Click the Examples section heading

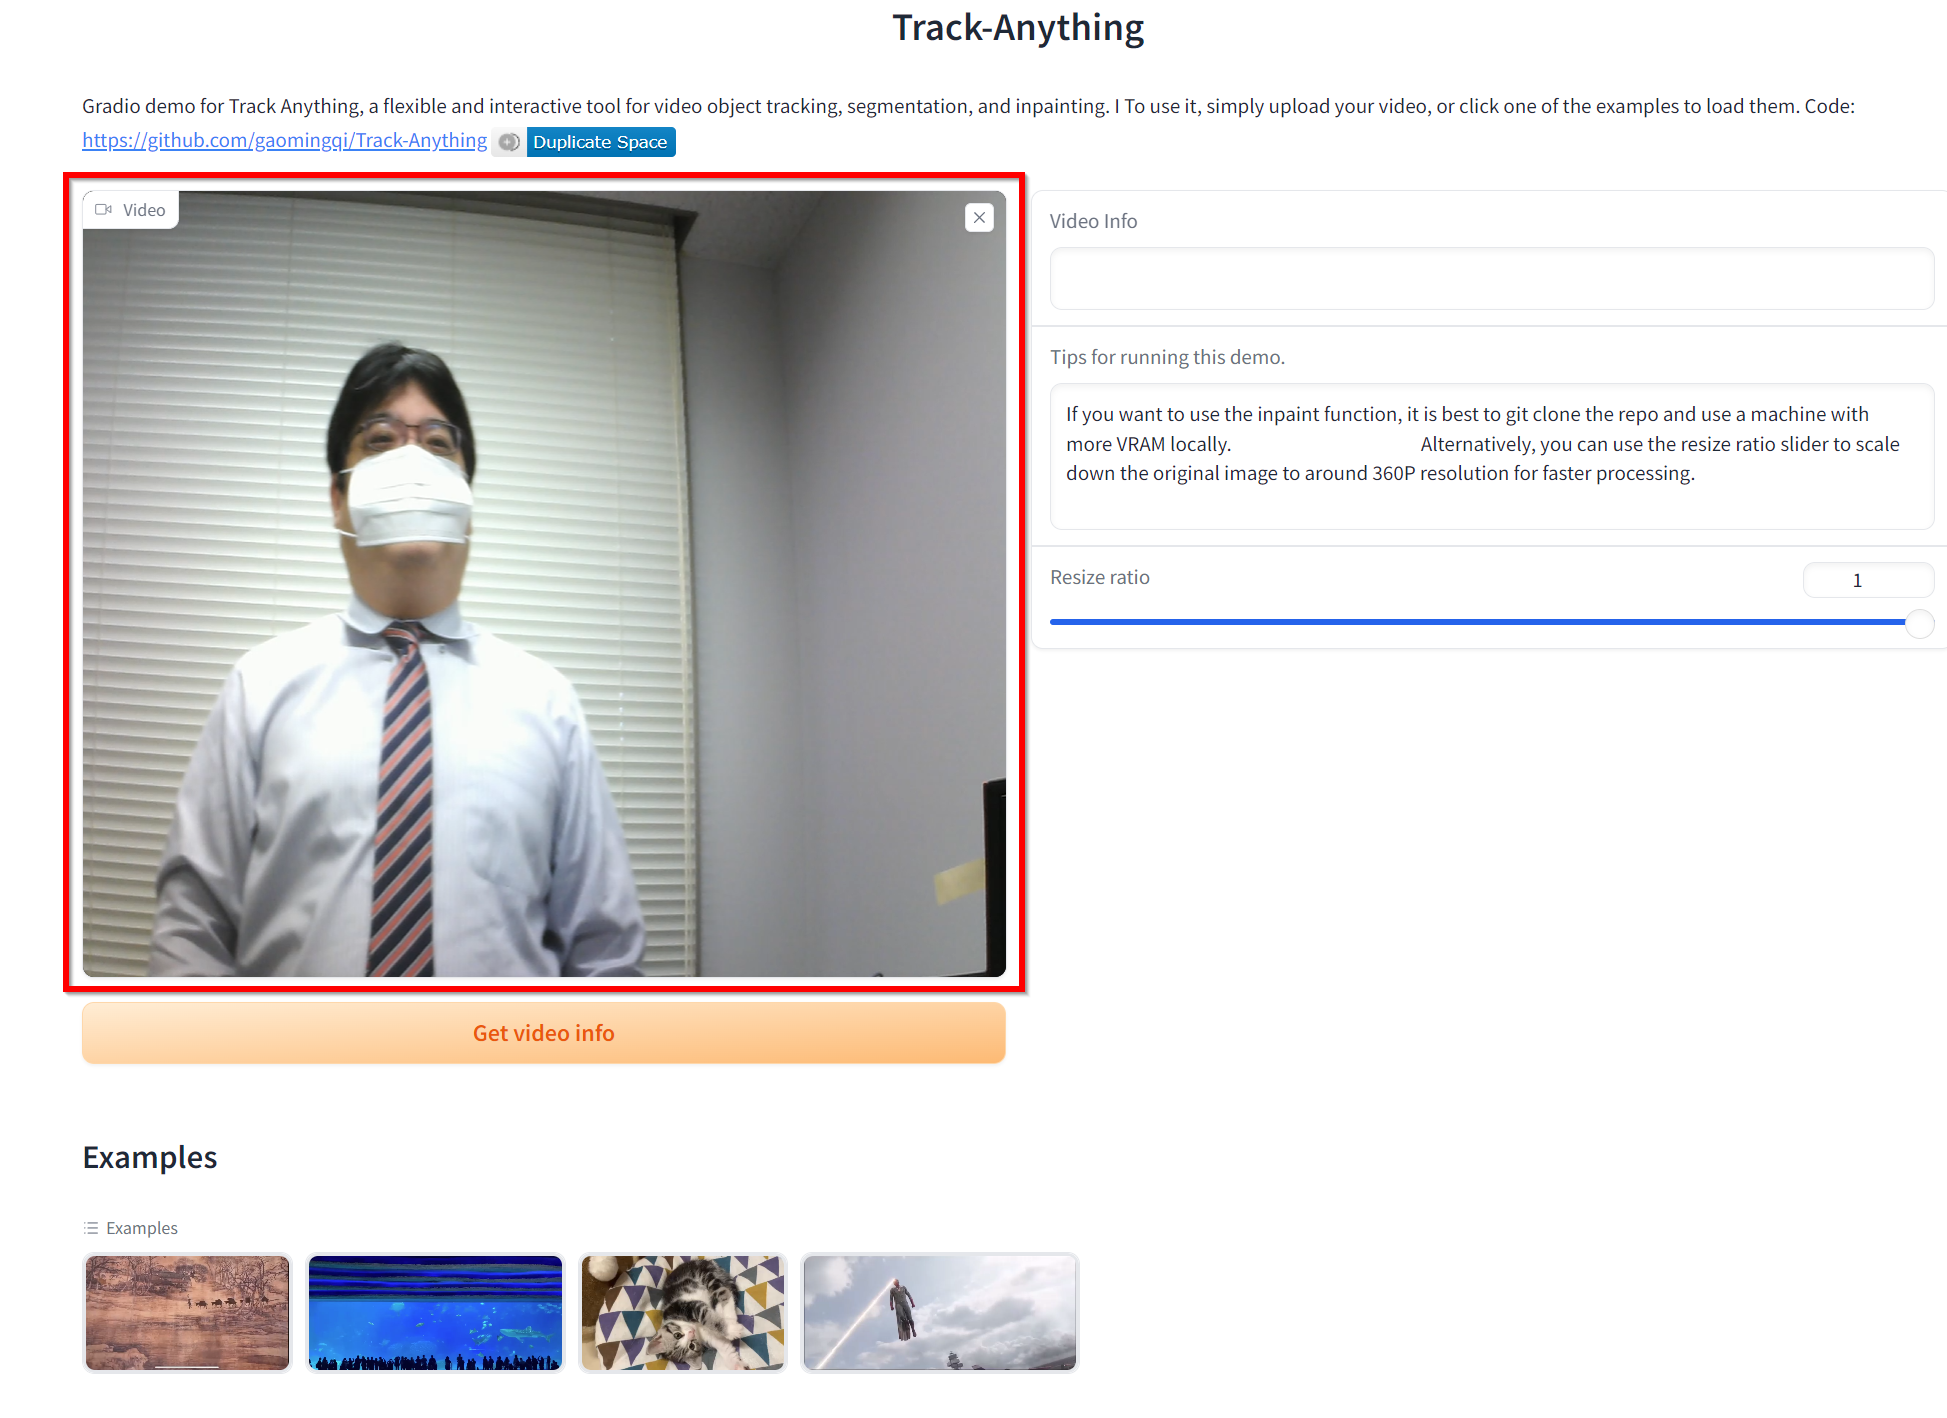pos(150,1157)
